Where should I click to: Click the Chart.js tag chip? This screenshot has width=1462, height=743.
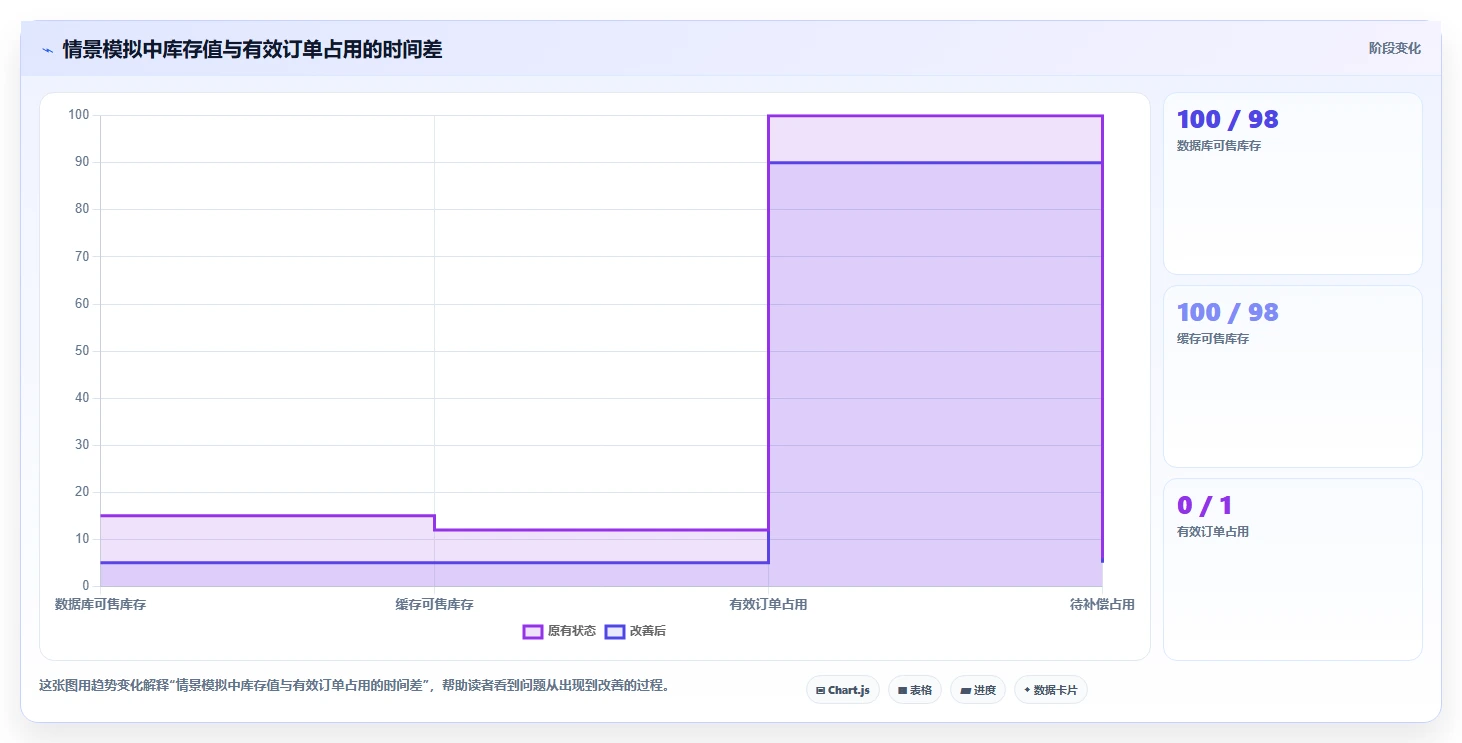[x=843, y=690]
